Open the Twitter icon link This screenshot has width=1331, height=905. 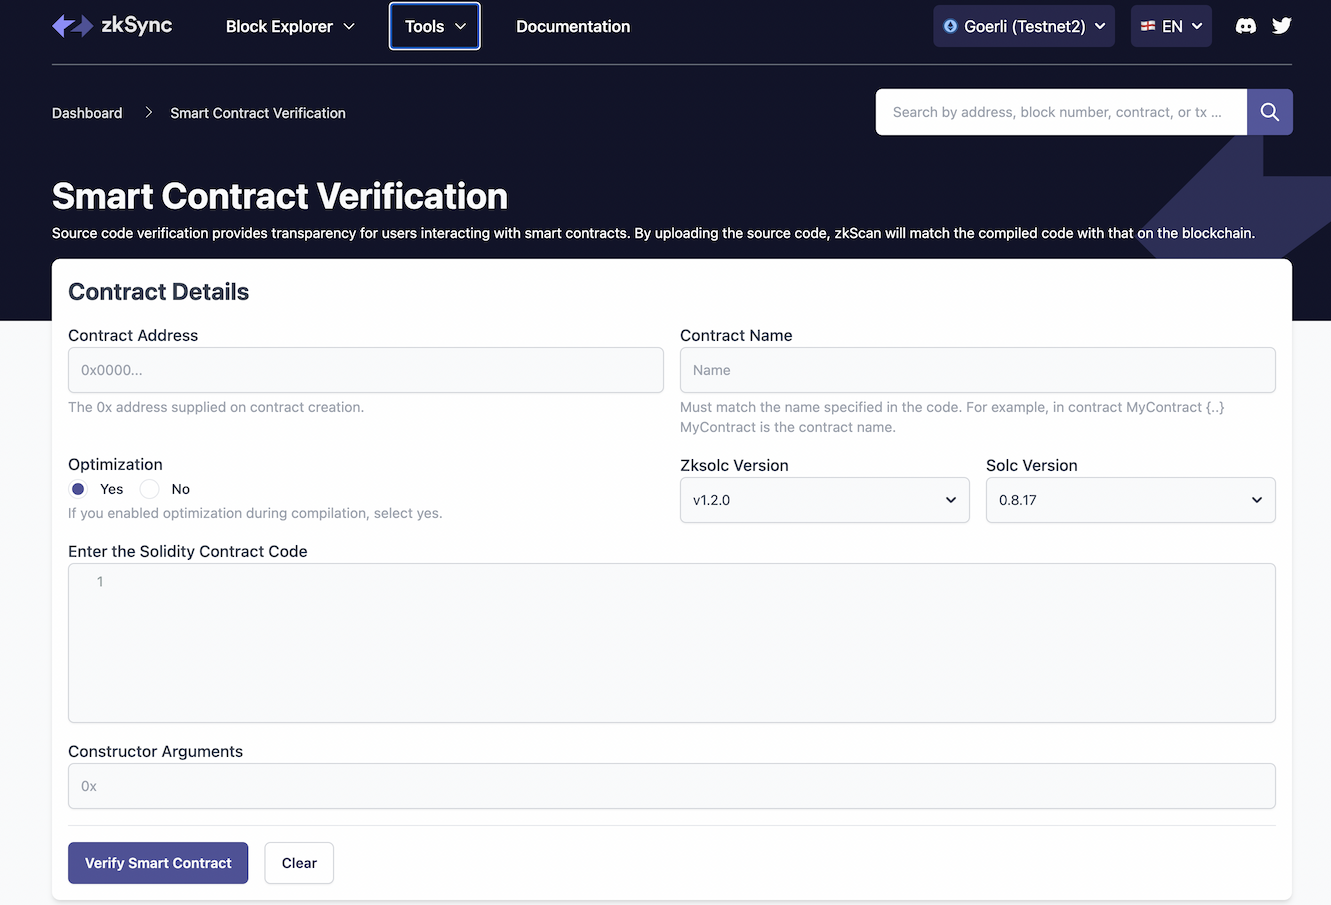[1282, 26]
